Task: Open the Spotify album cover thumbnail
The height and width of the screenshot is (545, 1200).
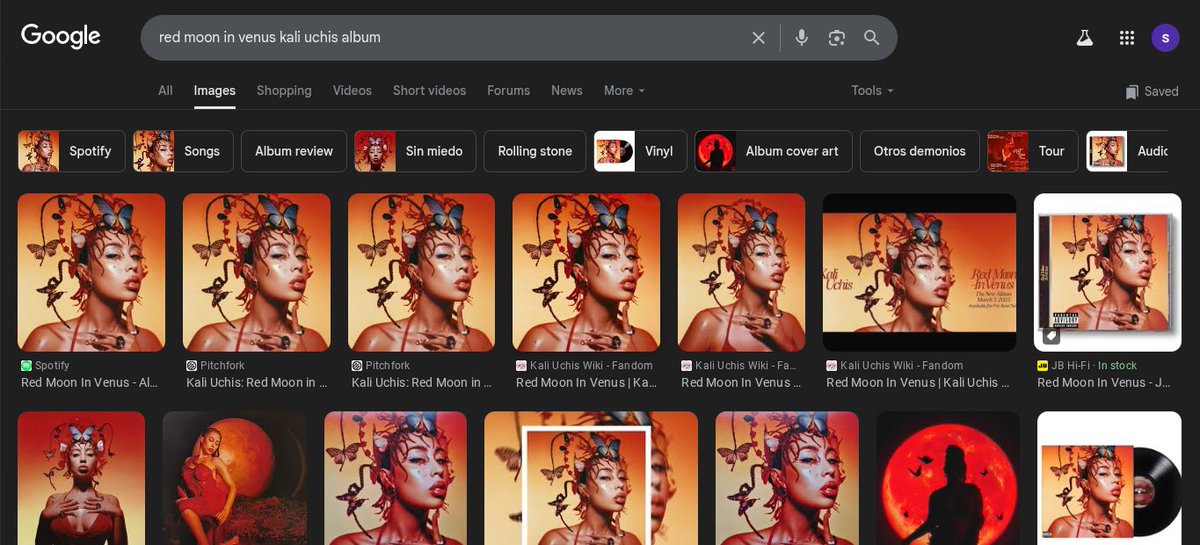Action: pos(92,272)
